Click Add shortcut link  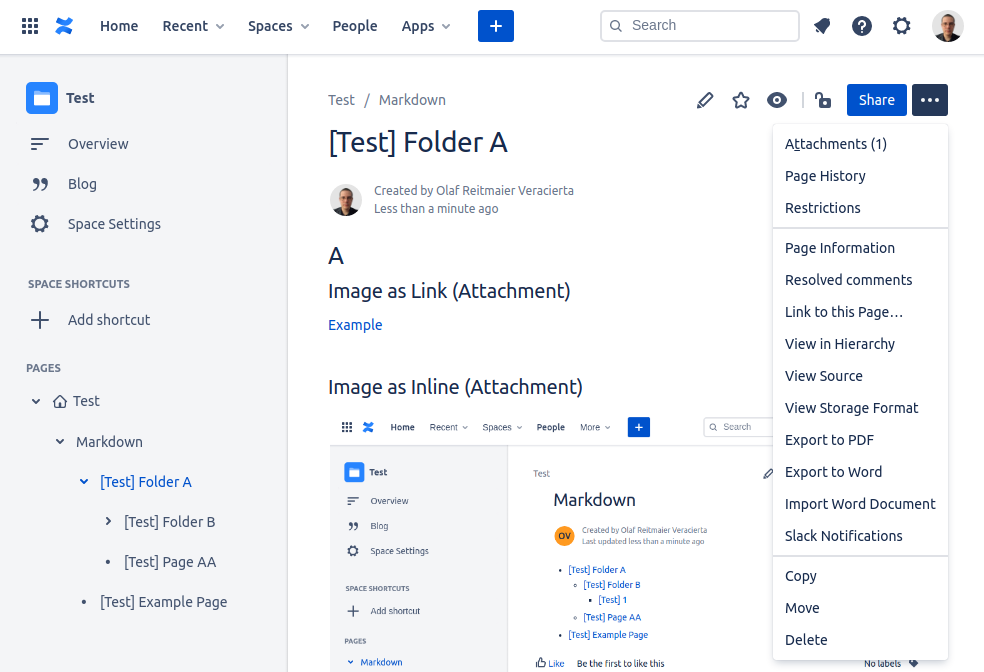(109, 320)
